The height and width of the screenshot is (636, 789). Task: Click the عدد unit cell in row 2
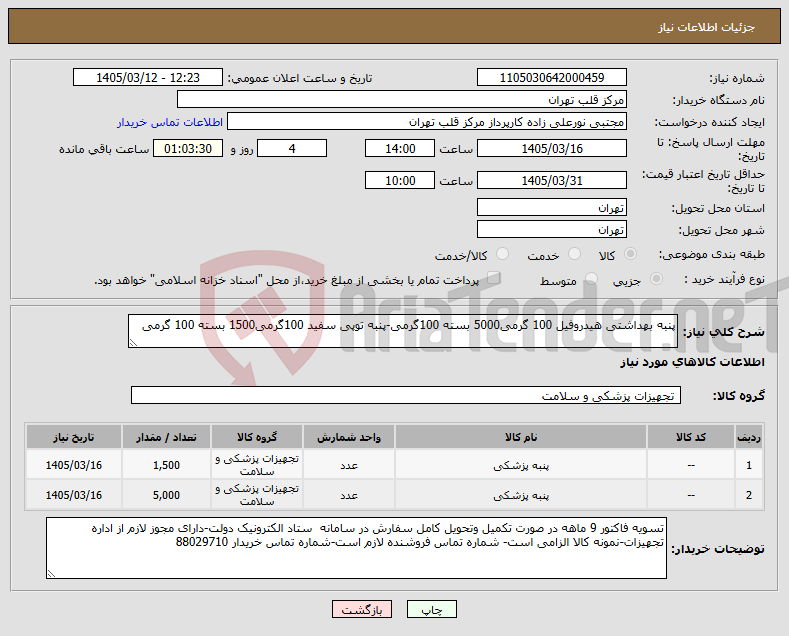349,495
